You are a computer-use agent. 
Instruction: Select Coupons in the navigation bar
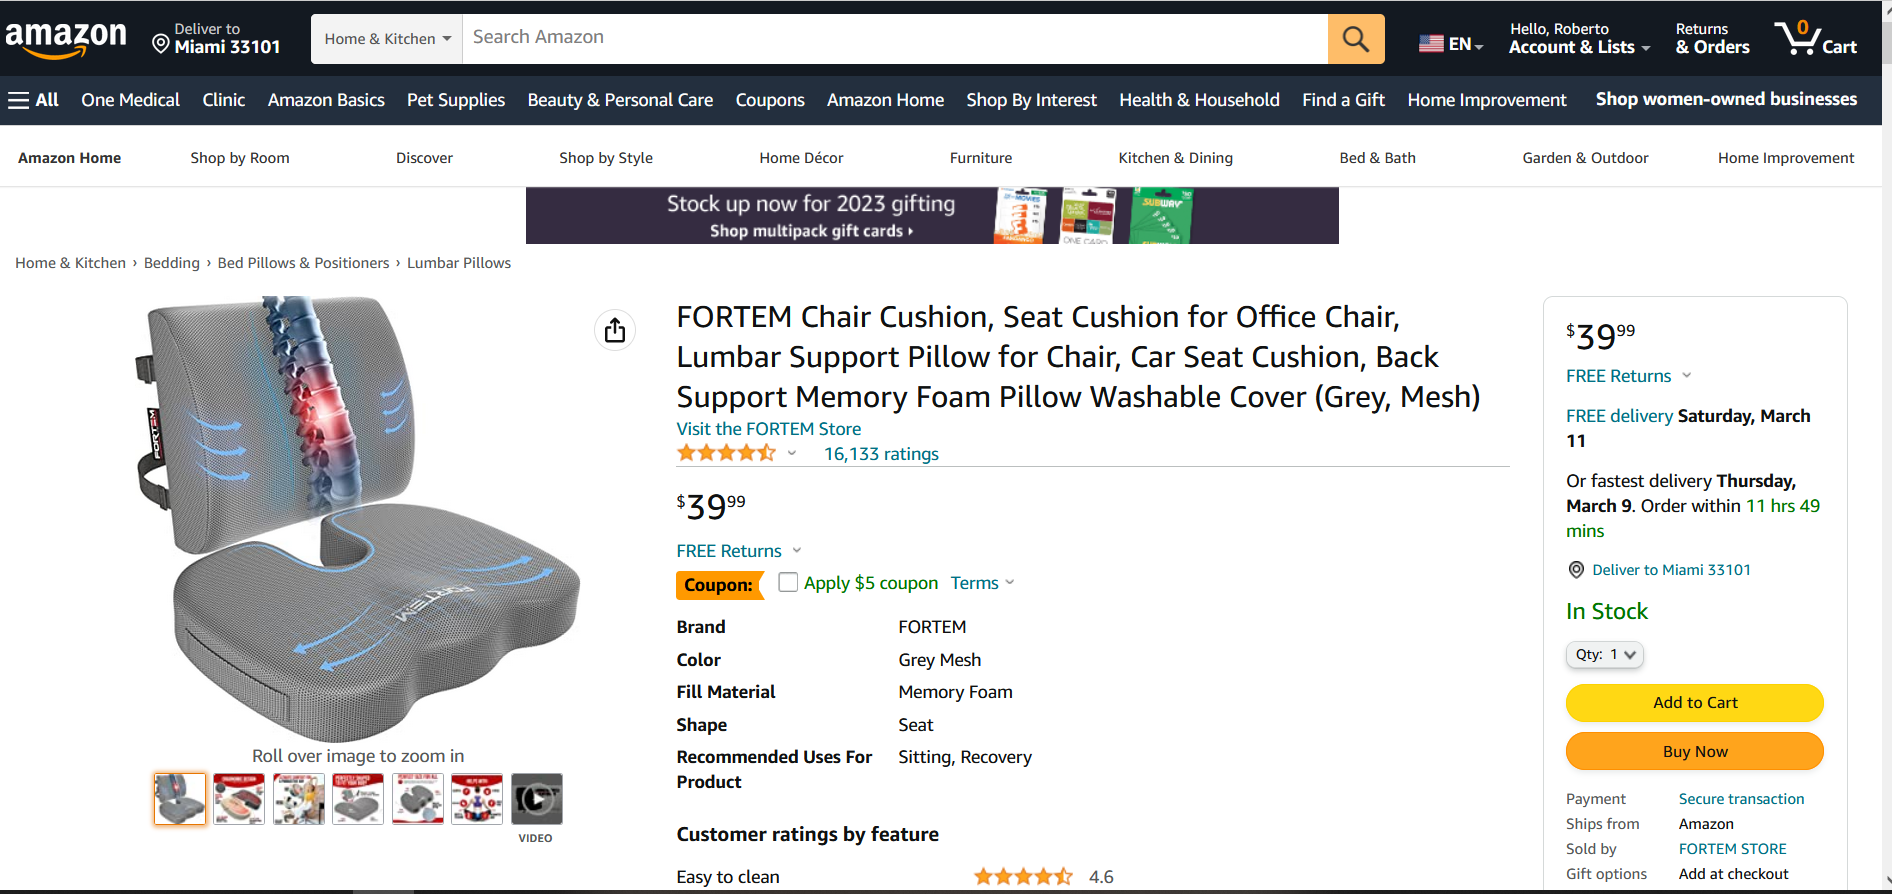click(x=770, y=100)
